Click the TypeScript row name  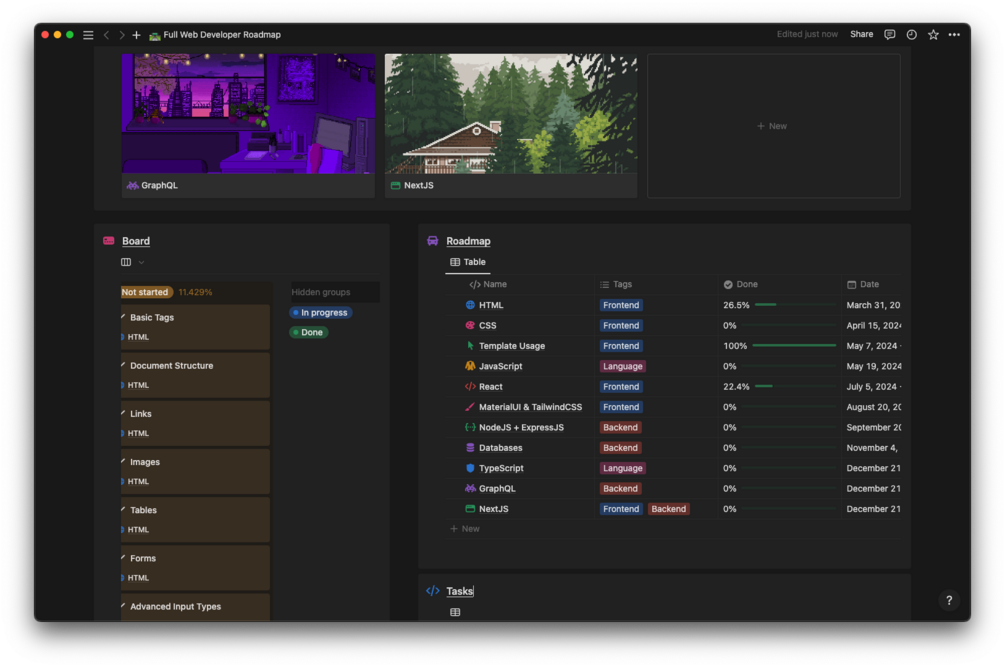(501, 468)
